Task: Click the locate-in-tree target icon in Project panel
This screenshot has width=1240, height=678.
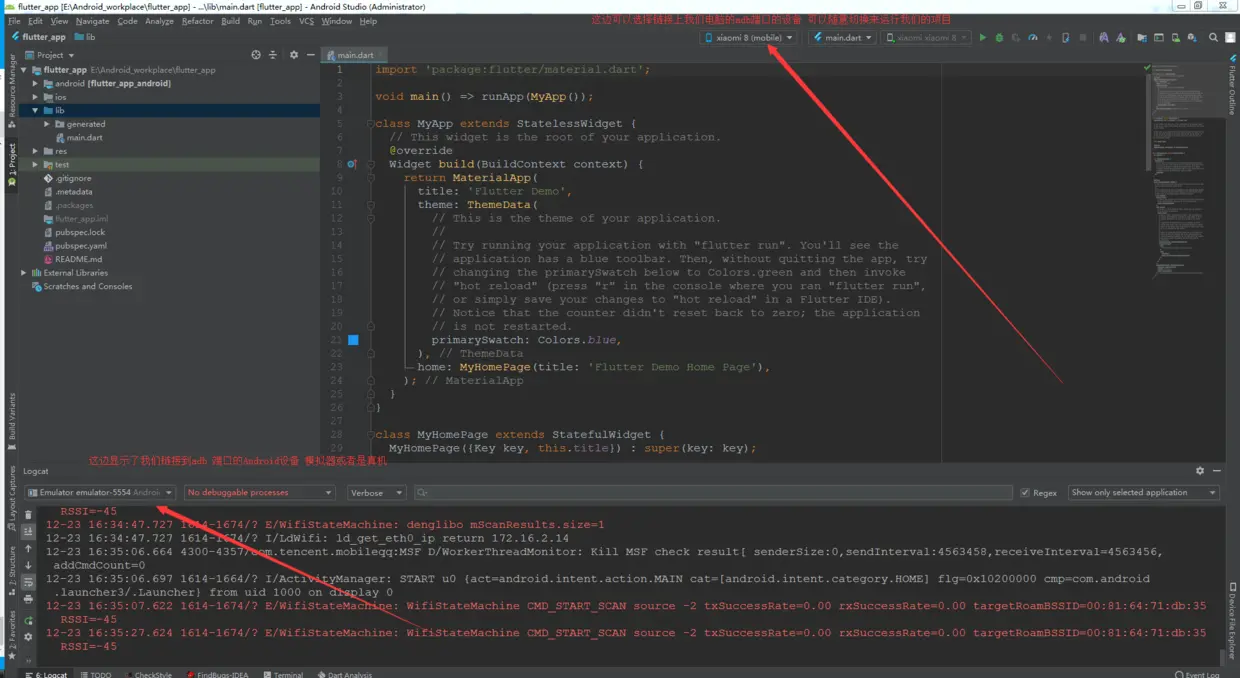Action: (256, 55)
